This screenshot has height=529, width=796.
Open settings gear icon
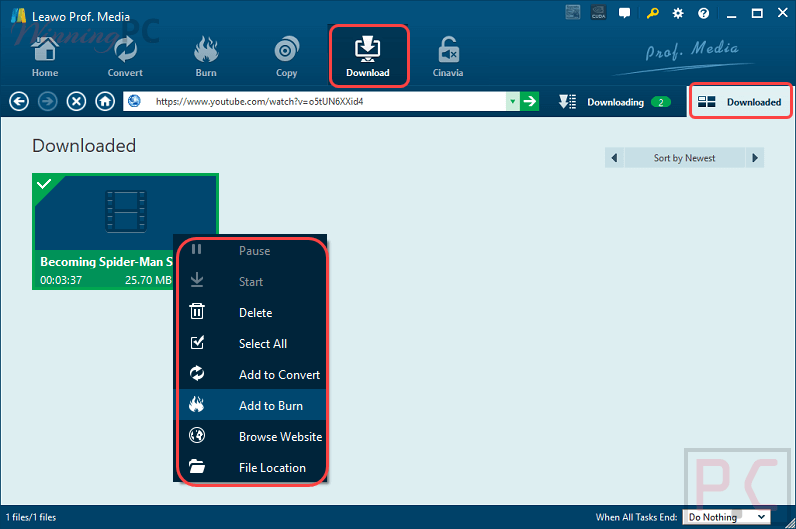click(678, 13)
